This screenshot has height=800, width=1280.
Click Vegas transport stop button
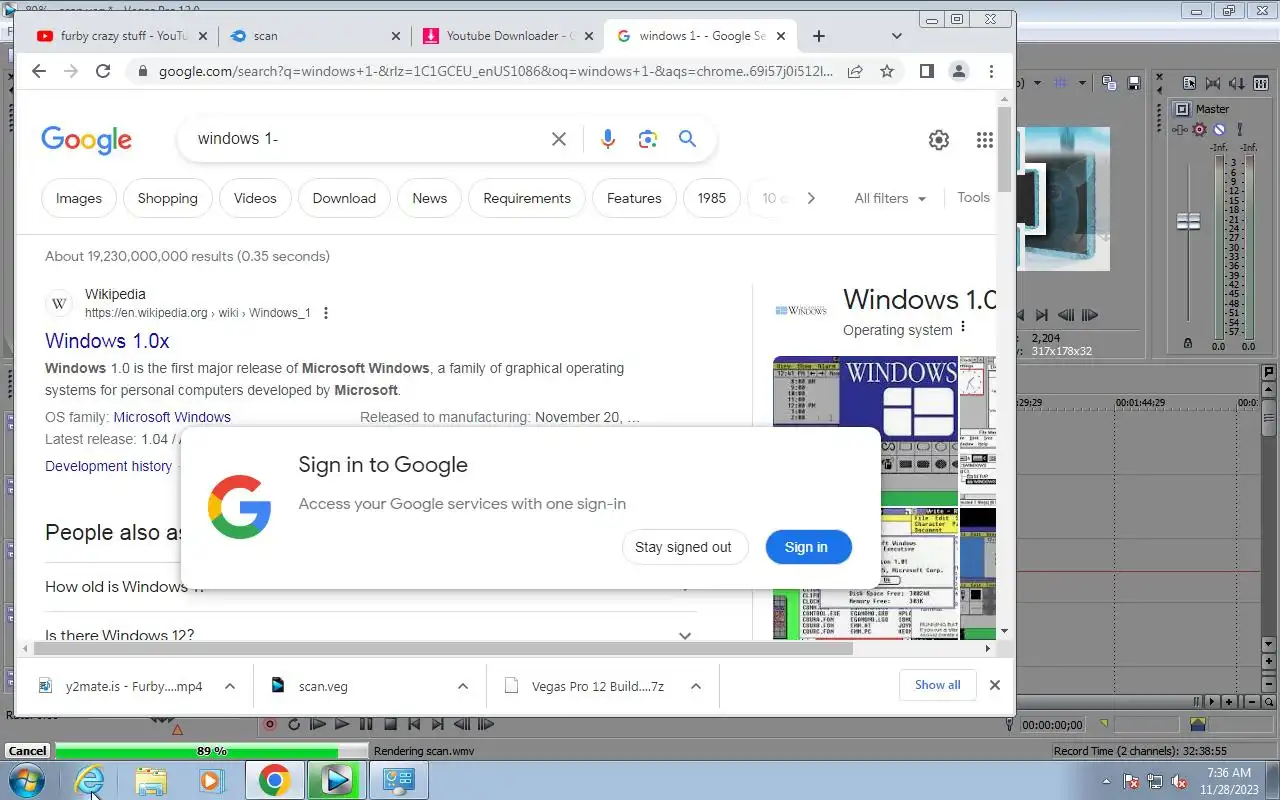[390, 724]
